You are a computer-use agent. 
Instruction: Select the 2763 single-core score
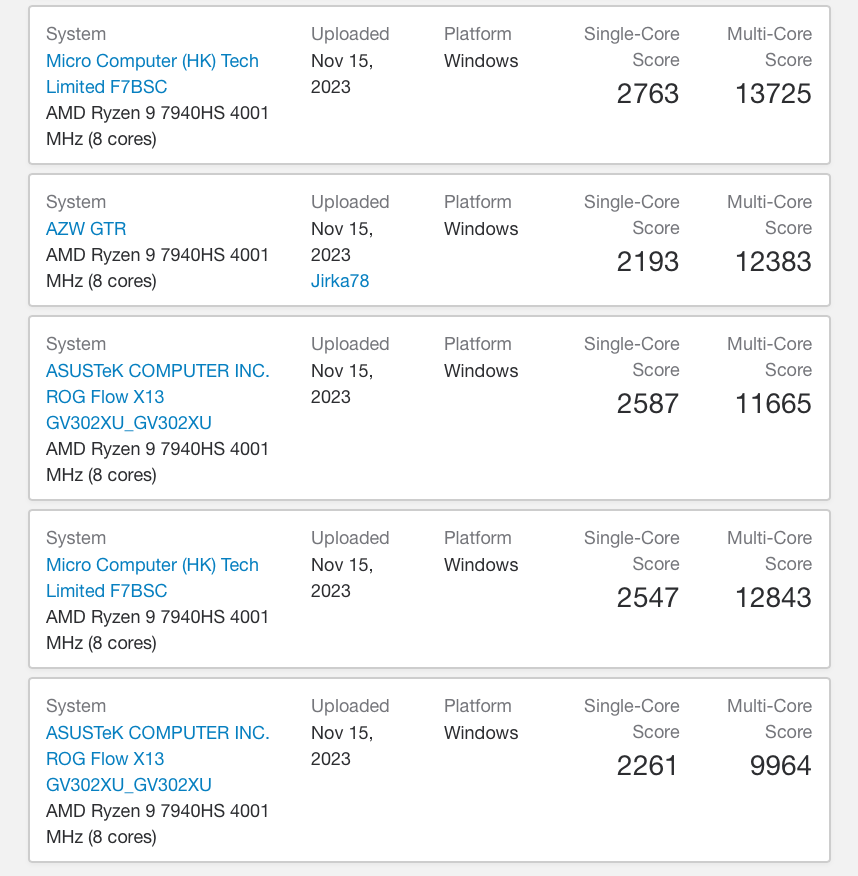click(647, 93)
